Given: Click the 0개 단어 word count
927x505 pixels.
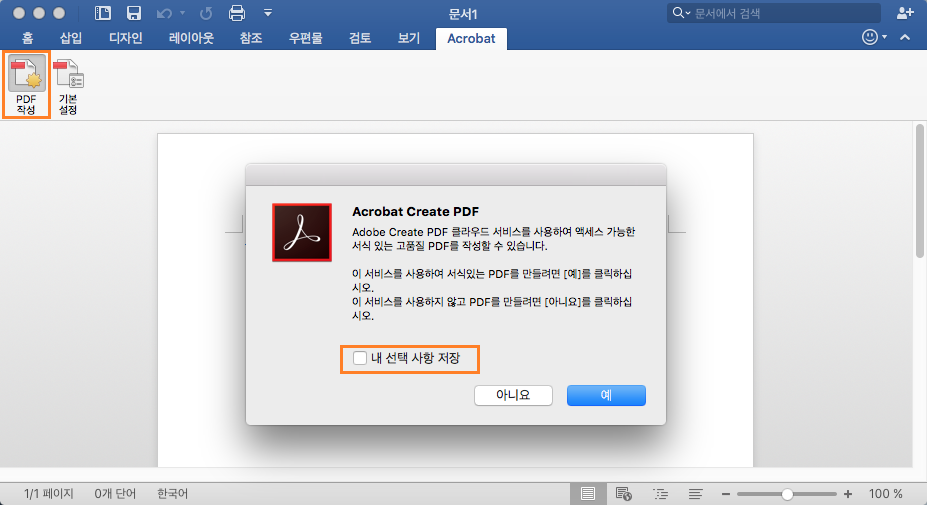Looking at the screenshot, I should click(115, 494).
